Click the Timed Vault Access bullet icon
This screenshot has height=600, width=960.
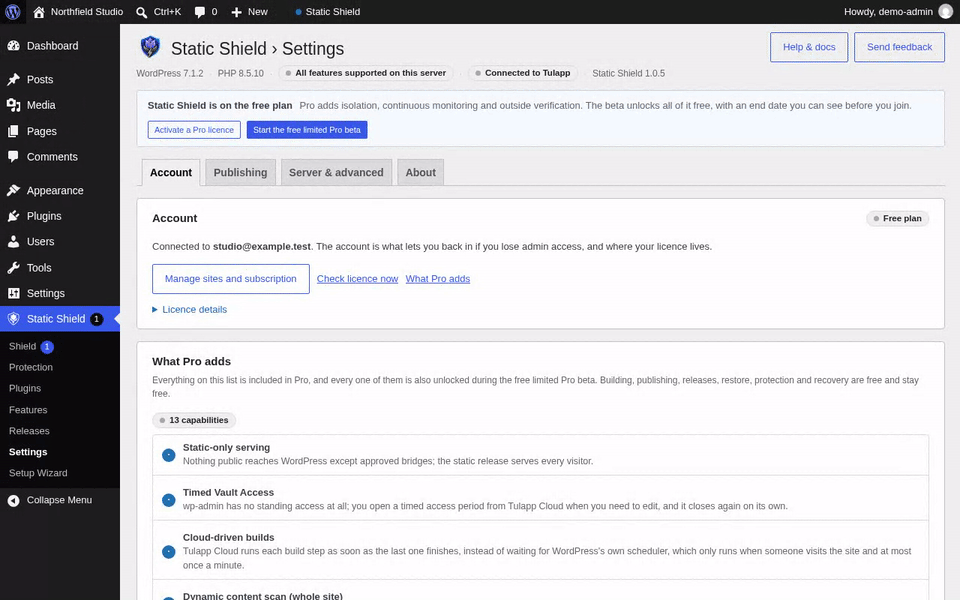(x=168, y=500)
